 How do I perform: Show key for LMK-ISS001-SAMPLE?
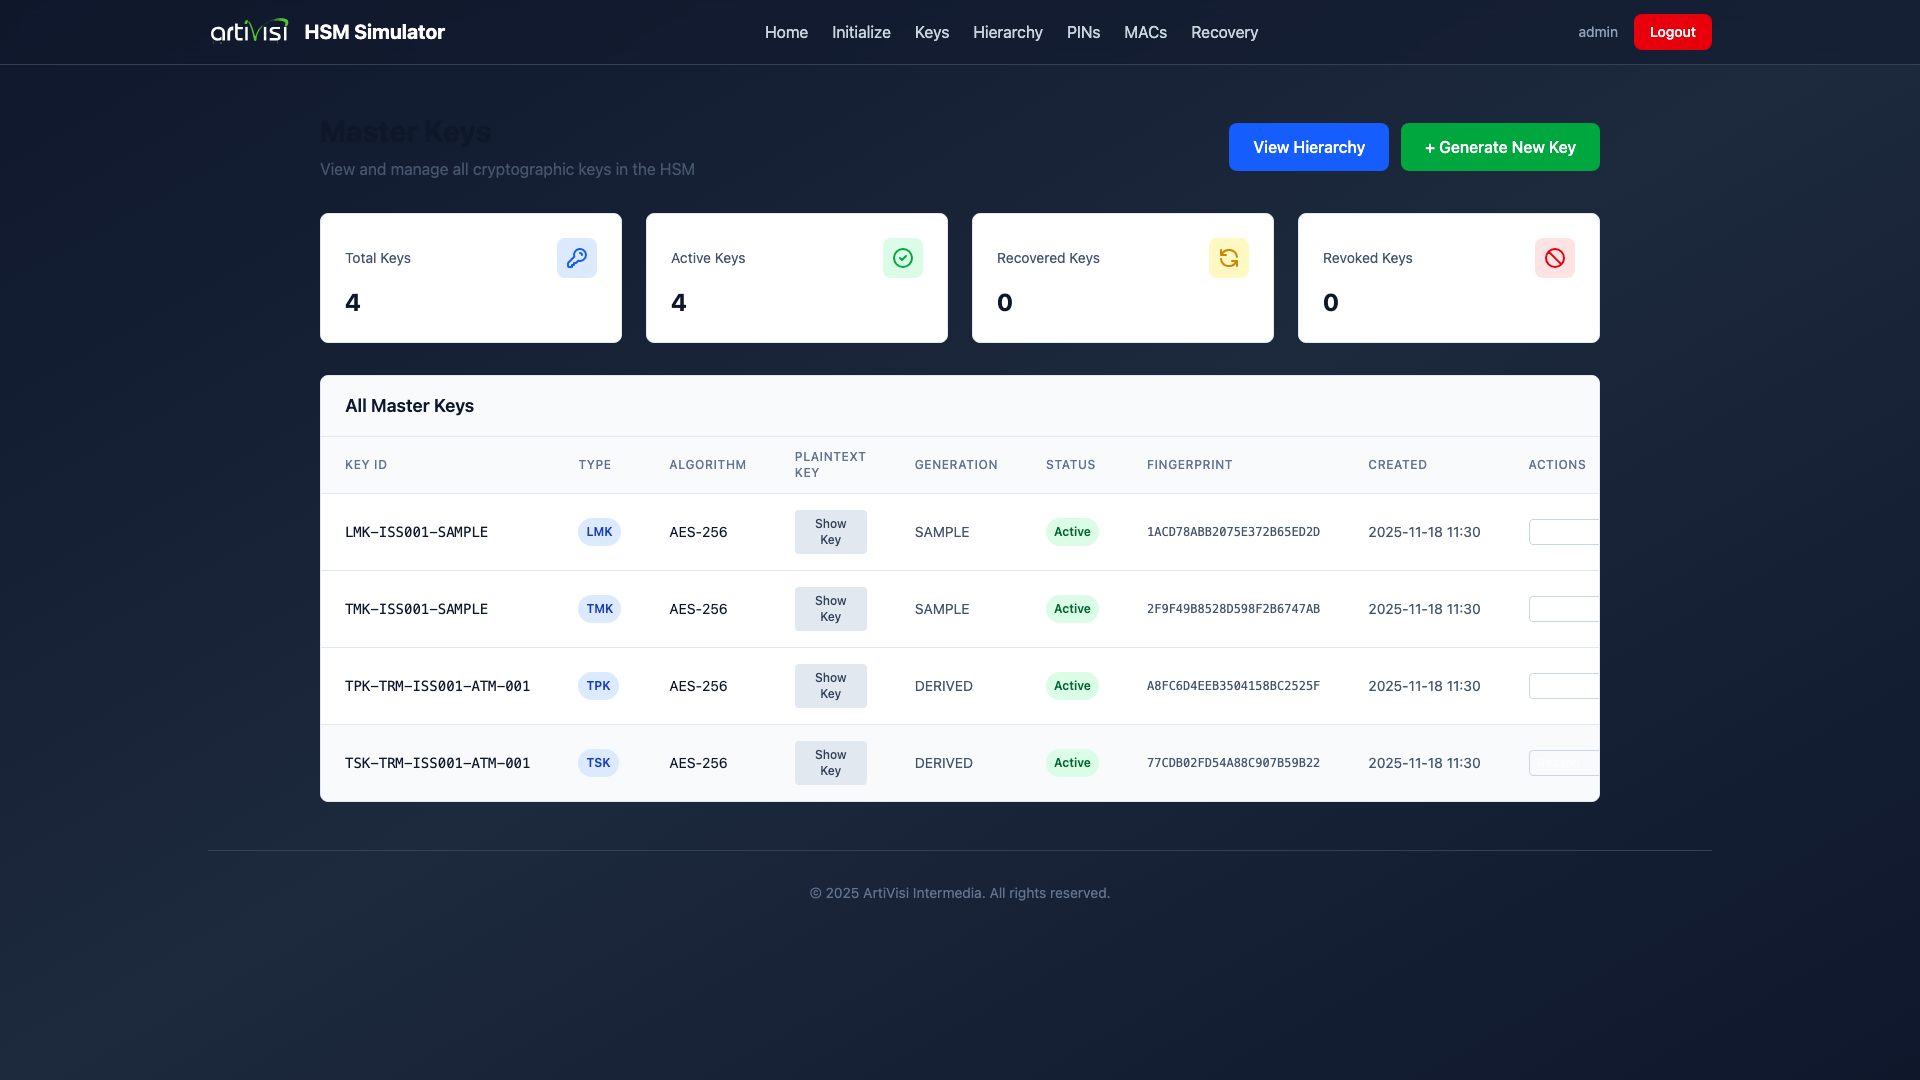[x=830, y=532]
